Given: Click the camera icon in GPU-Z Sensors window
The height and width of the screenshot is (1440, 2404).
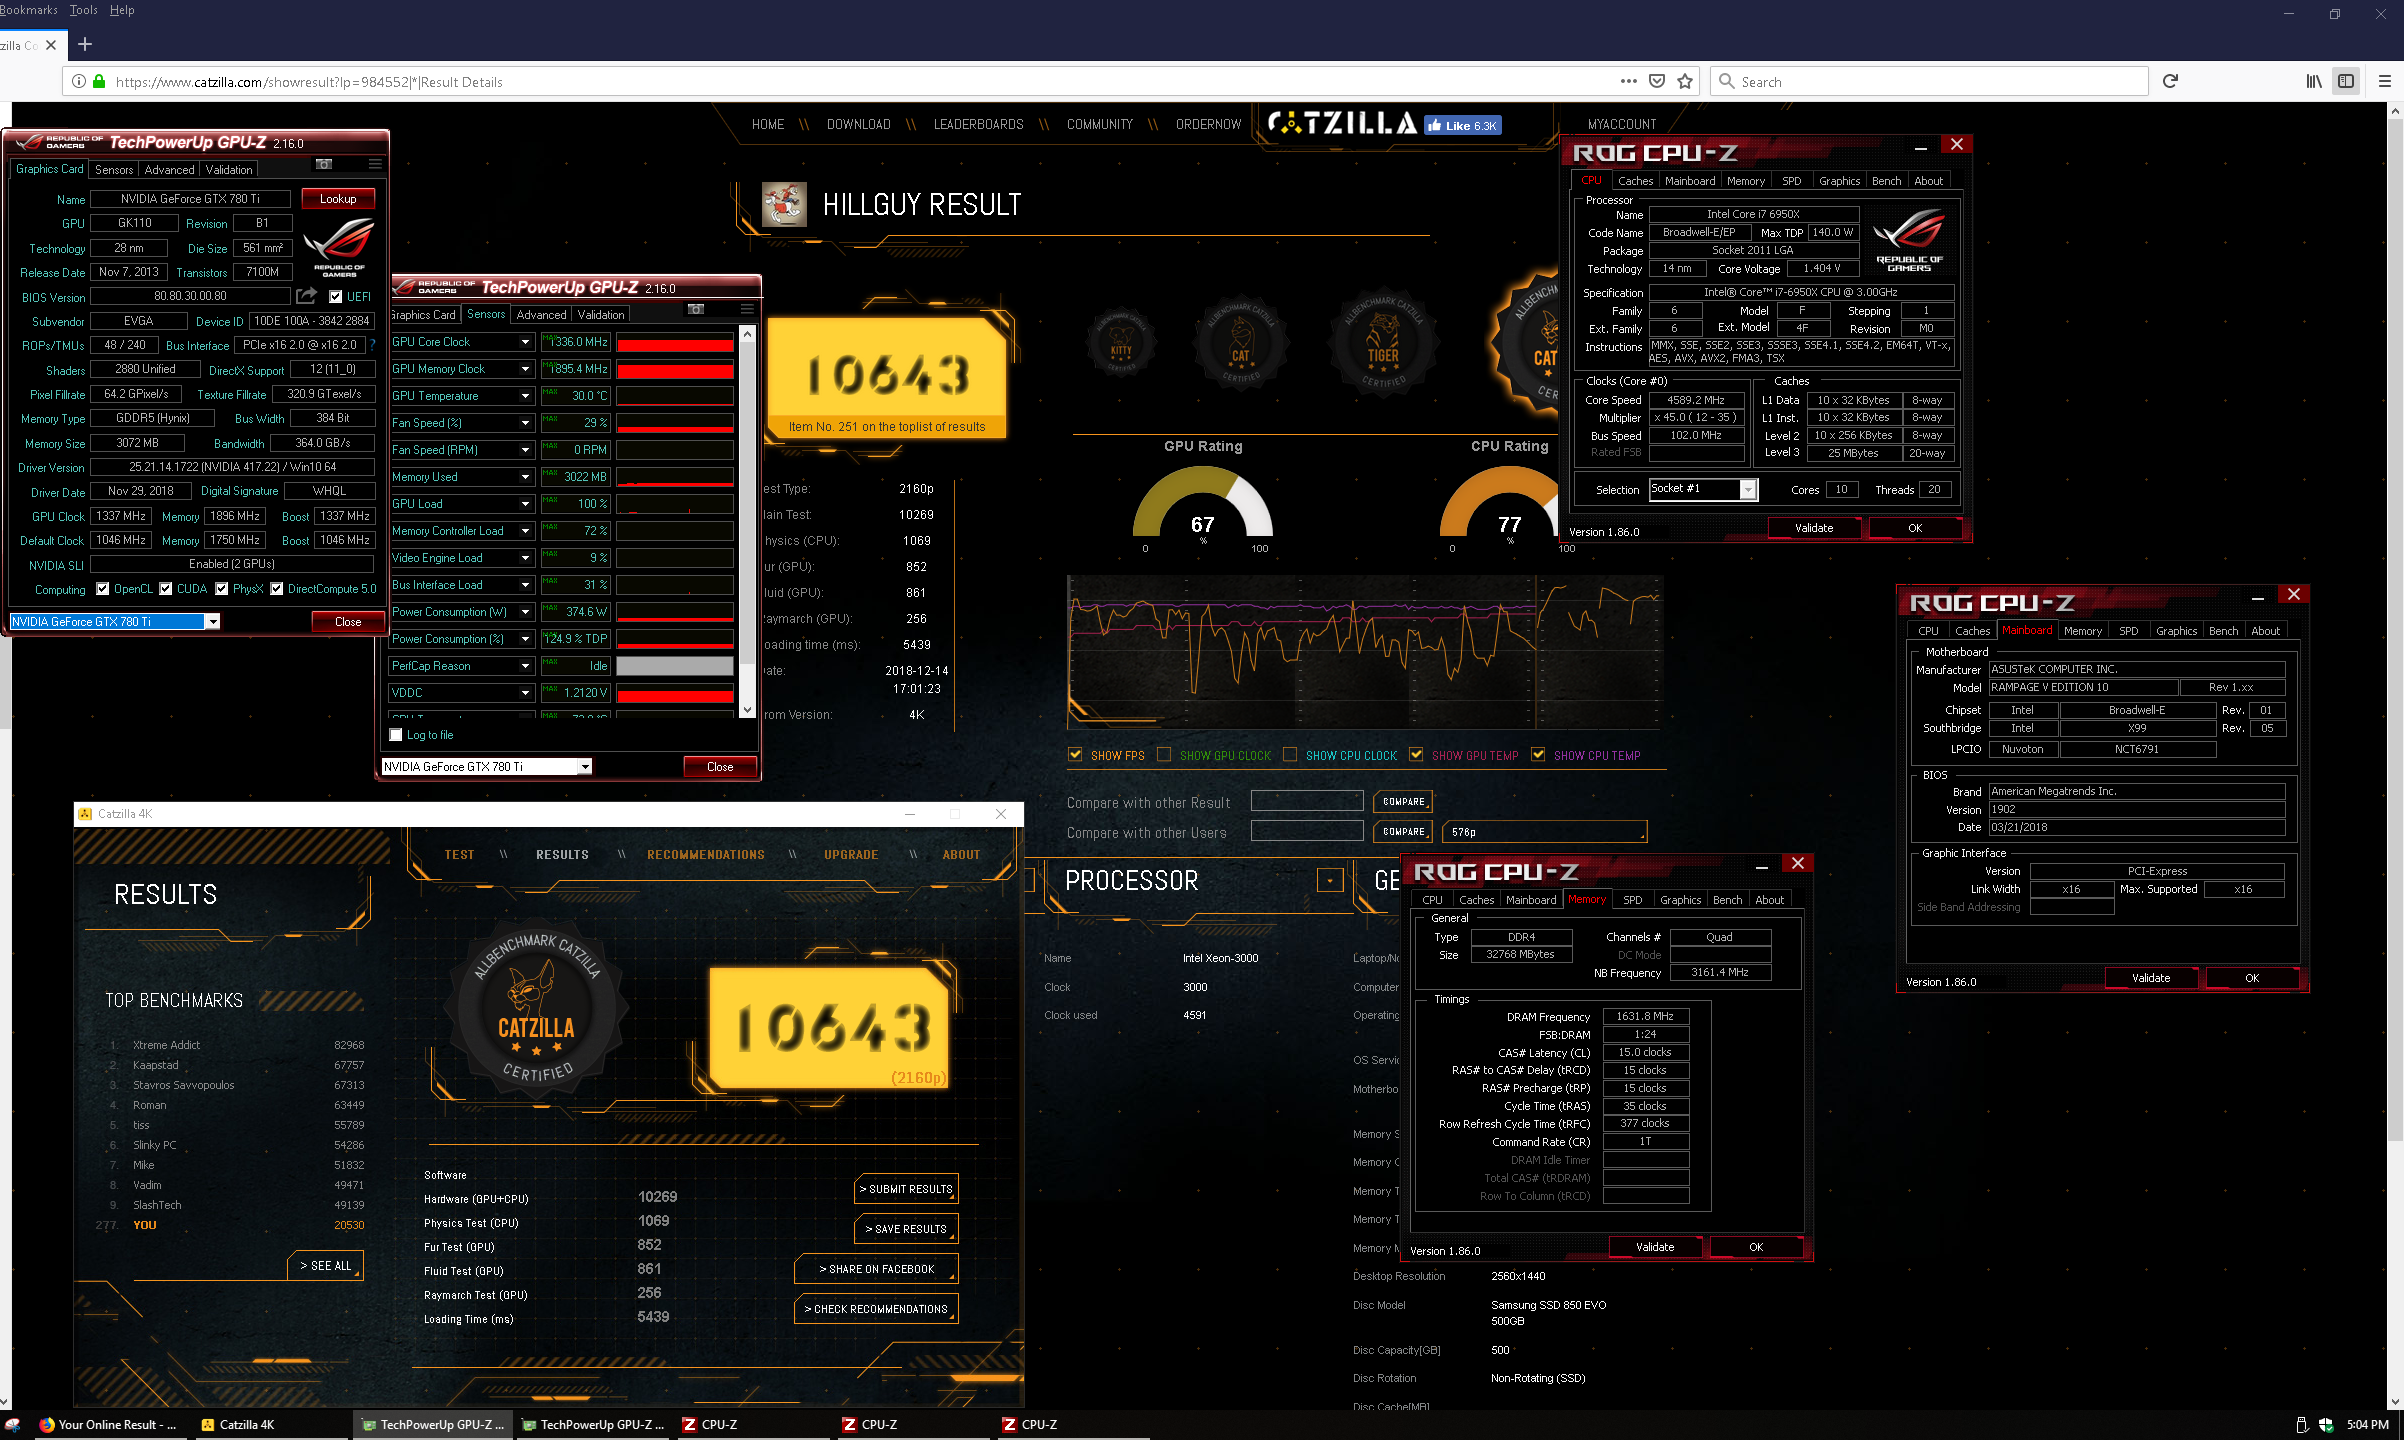Looking at the screenshot, I should (x=696, y=309).
